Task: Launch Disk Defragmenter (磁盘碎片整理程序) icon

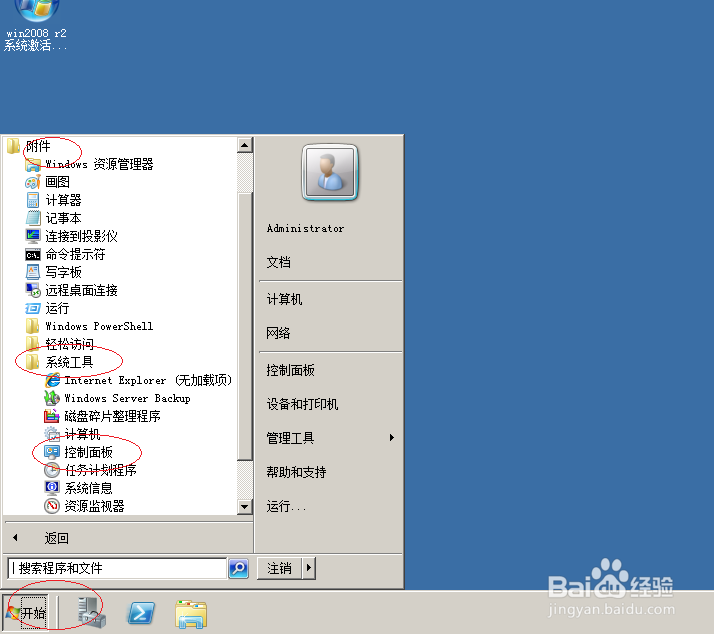Action: click(x=52, y=416)
